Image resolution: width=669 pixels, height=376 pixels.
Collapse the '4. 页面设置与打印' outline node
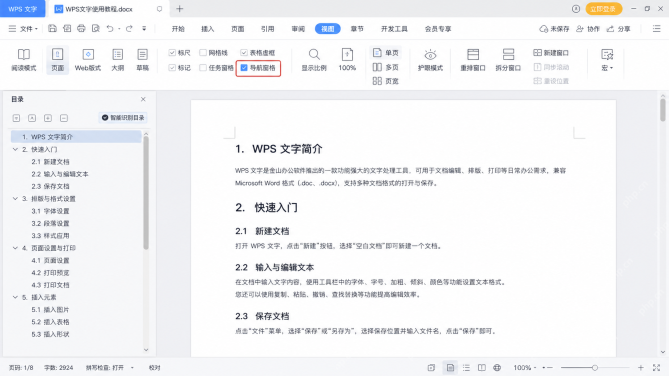click(x=15, y=248)
